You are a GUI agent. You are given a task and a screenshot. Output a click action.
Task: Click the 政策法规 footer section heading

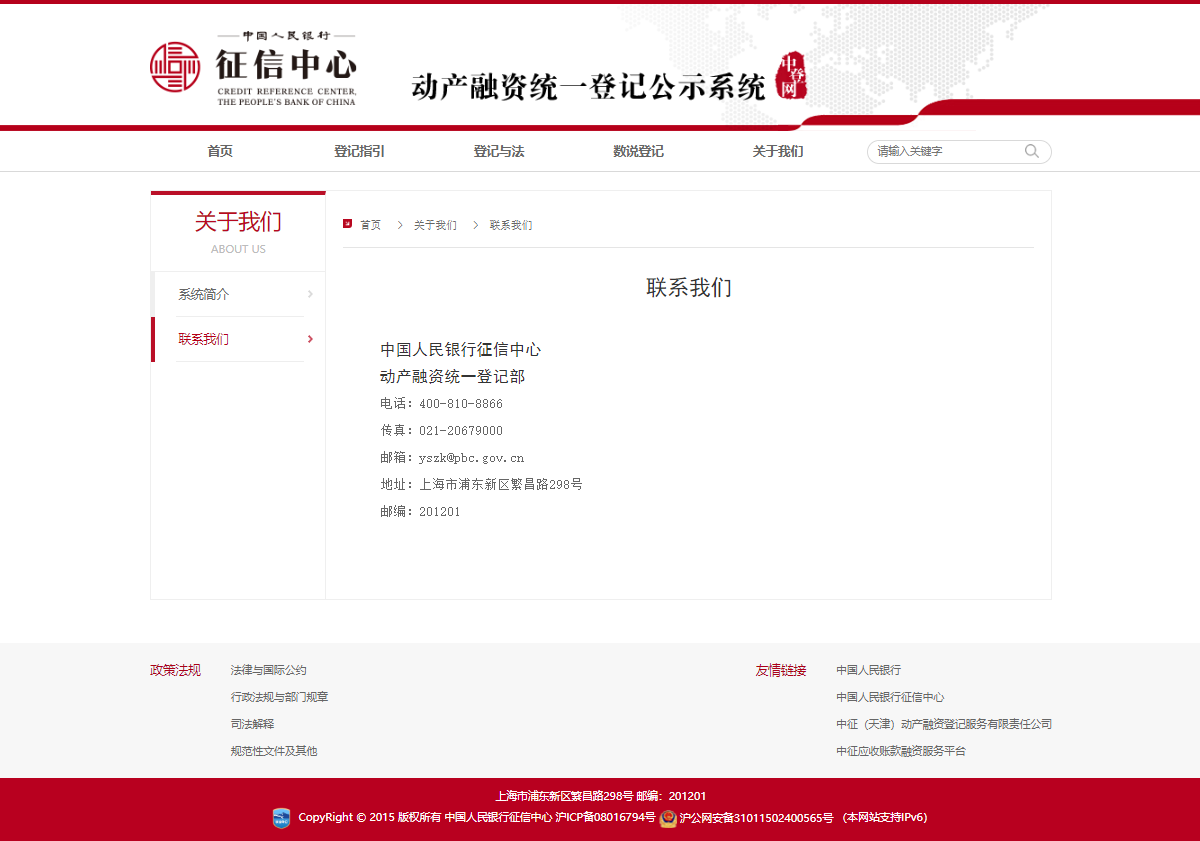pyautogui.click(x=175, y=670)
